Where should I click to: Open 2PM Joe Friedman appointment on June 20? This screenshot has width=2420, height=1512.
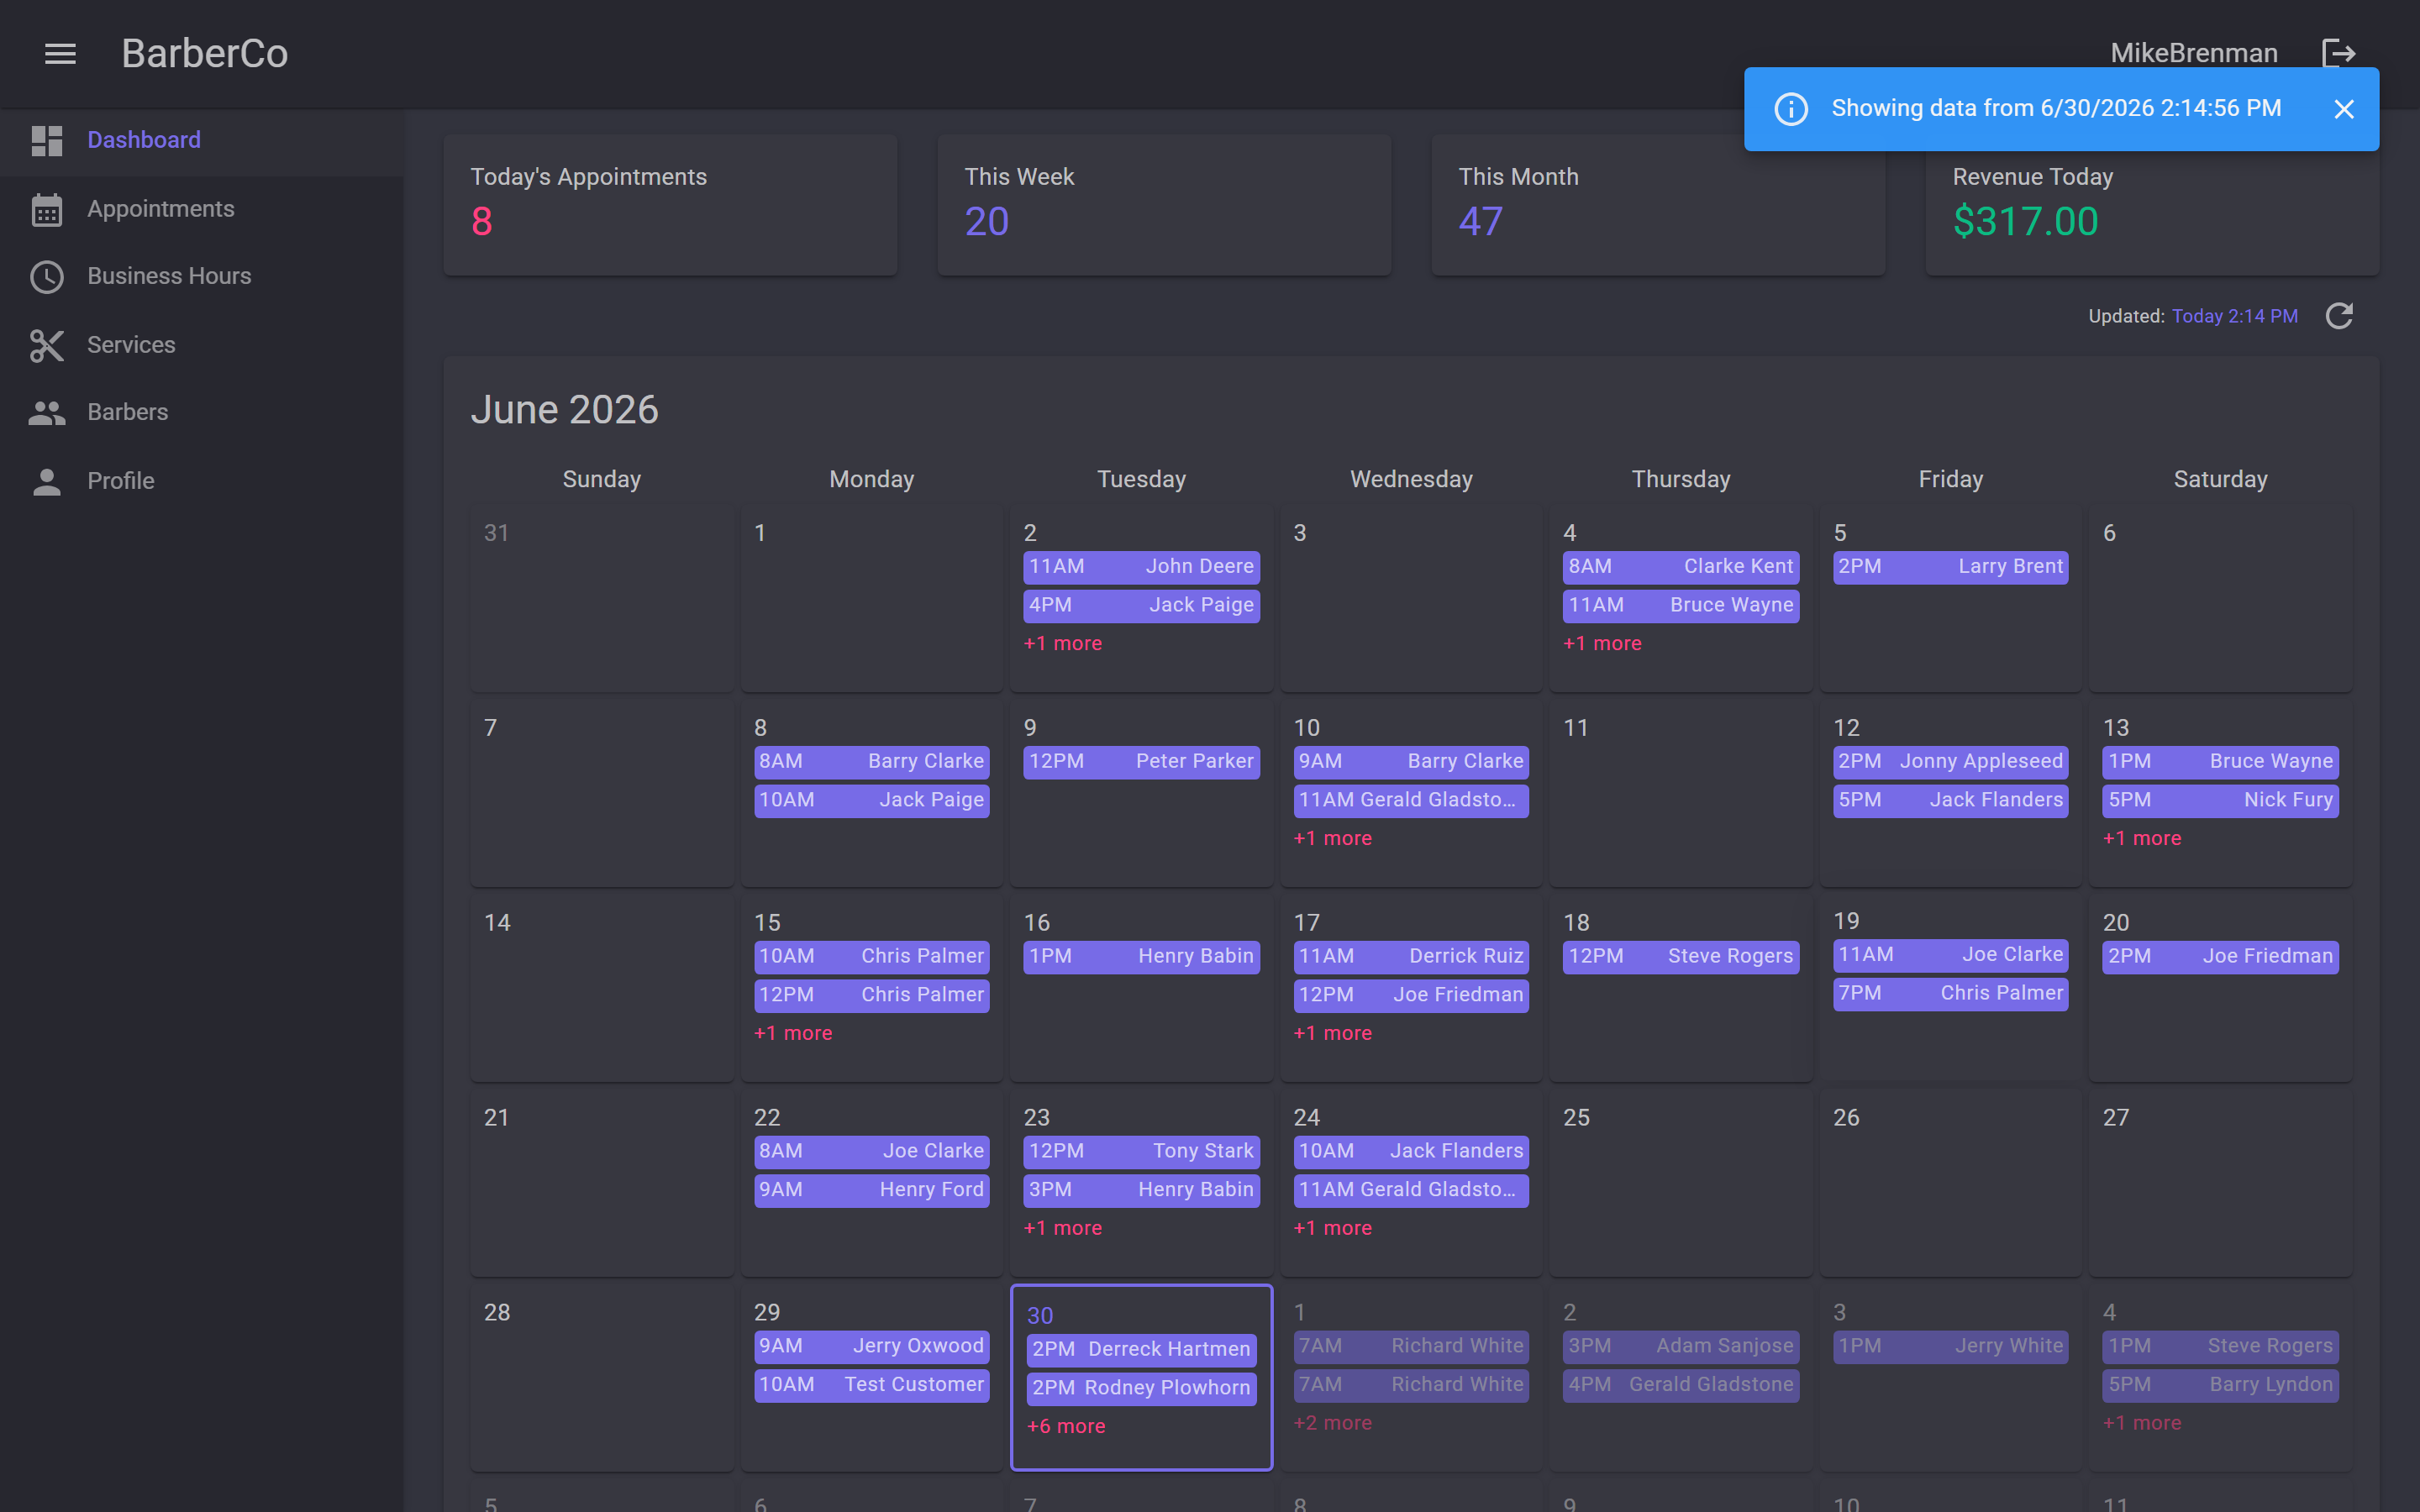[2220, 957]
